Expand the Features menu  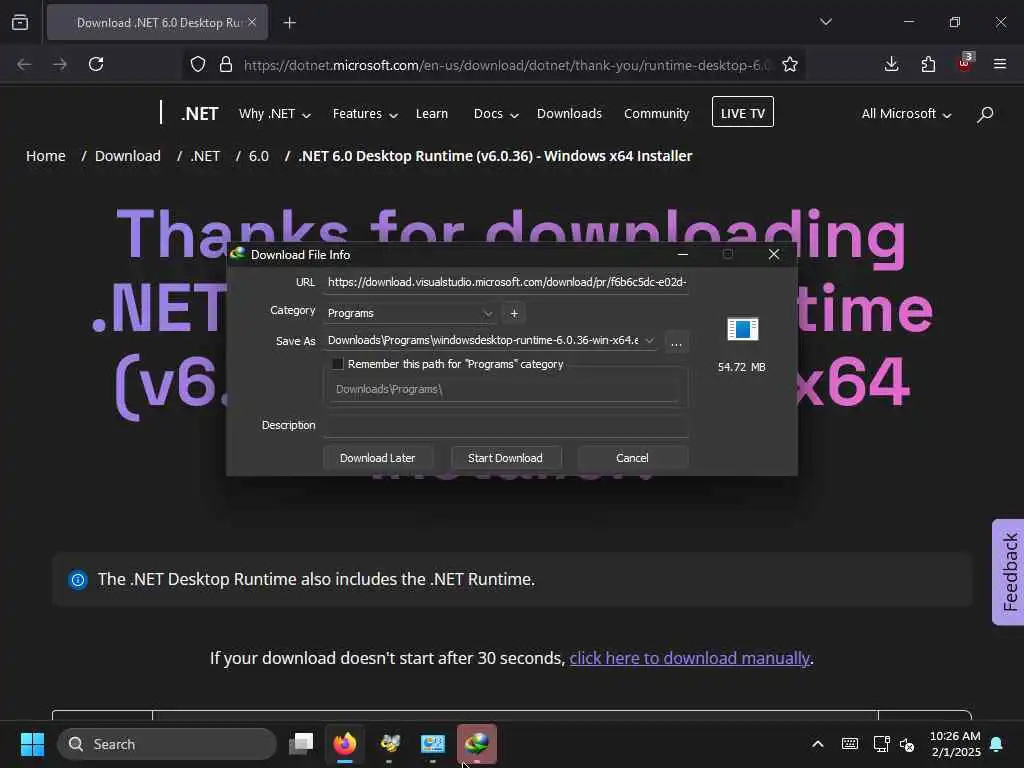[x=365, y=114]
